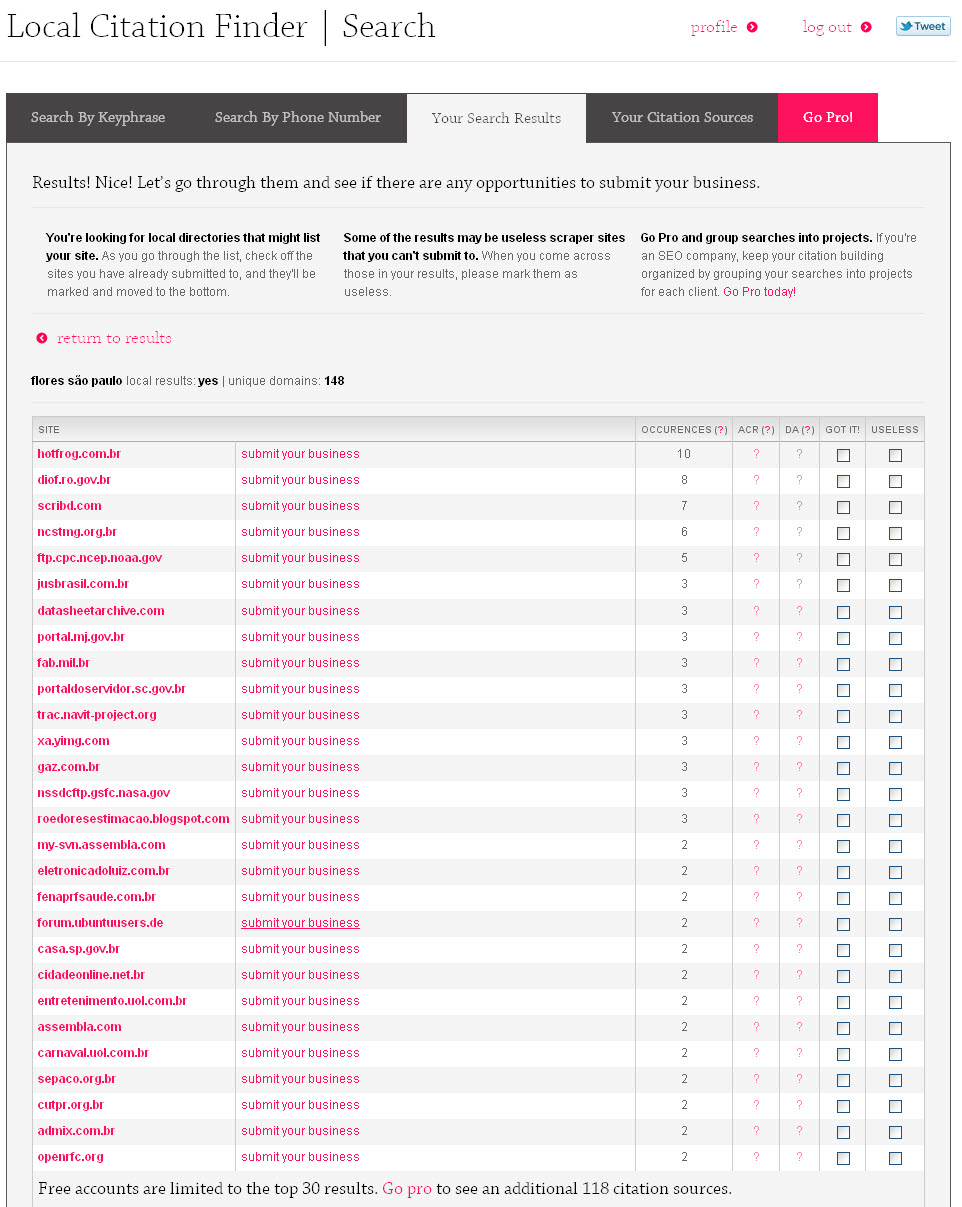Open entretenimento.uol.com.br site link

[112, 1001]
